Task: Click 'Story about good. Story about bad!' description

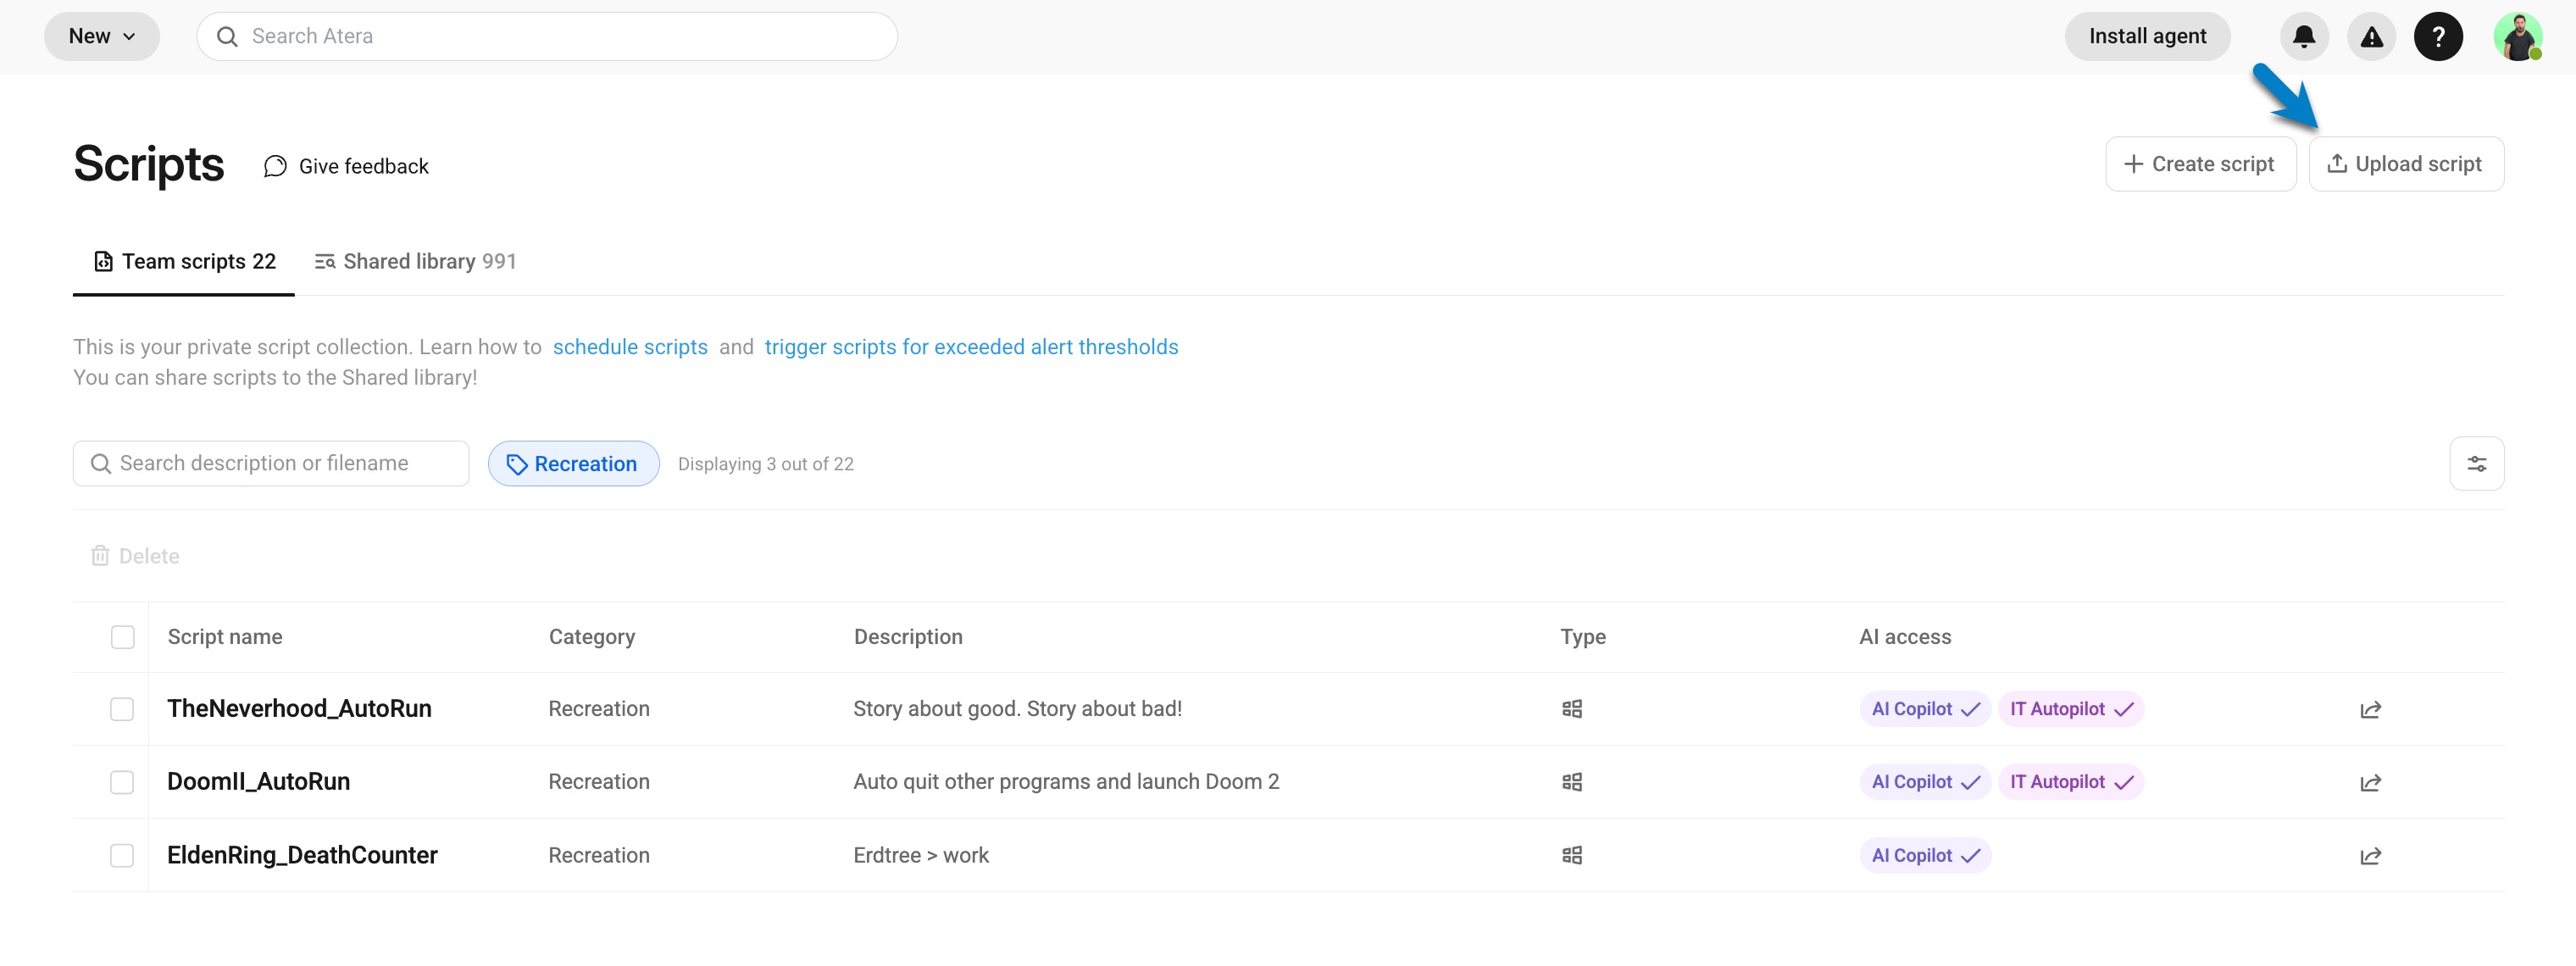Action: [x=1017, y=709]
